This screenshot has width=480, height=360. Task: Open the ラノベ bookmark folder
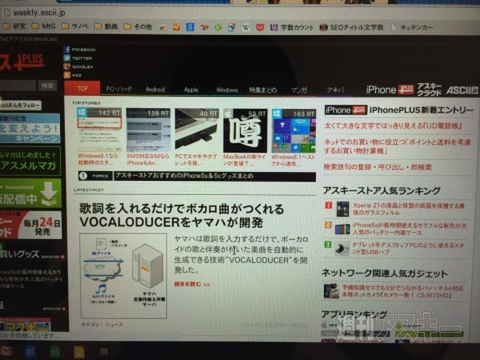pos(75,26)
